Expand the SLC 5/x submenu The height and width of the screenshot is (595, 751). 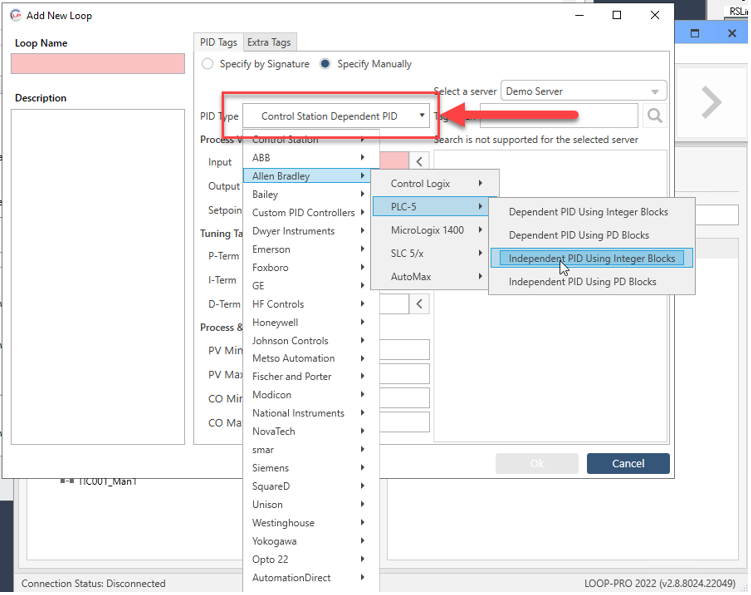point(430,253)
